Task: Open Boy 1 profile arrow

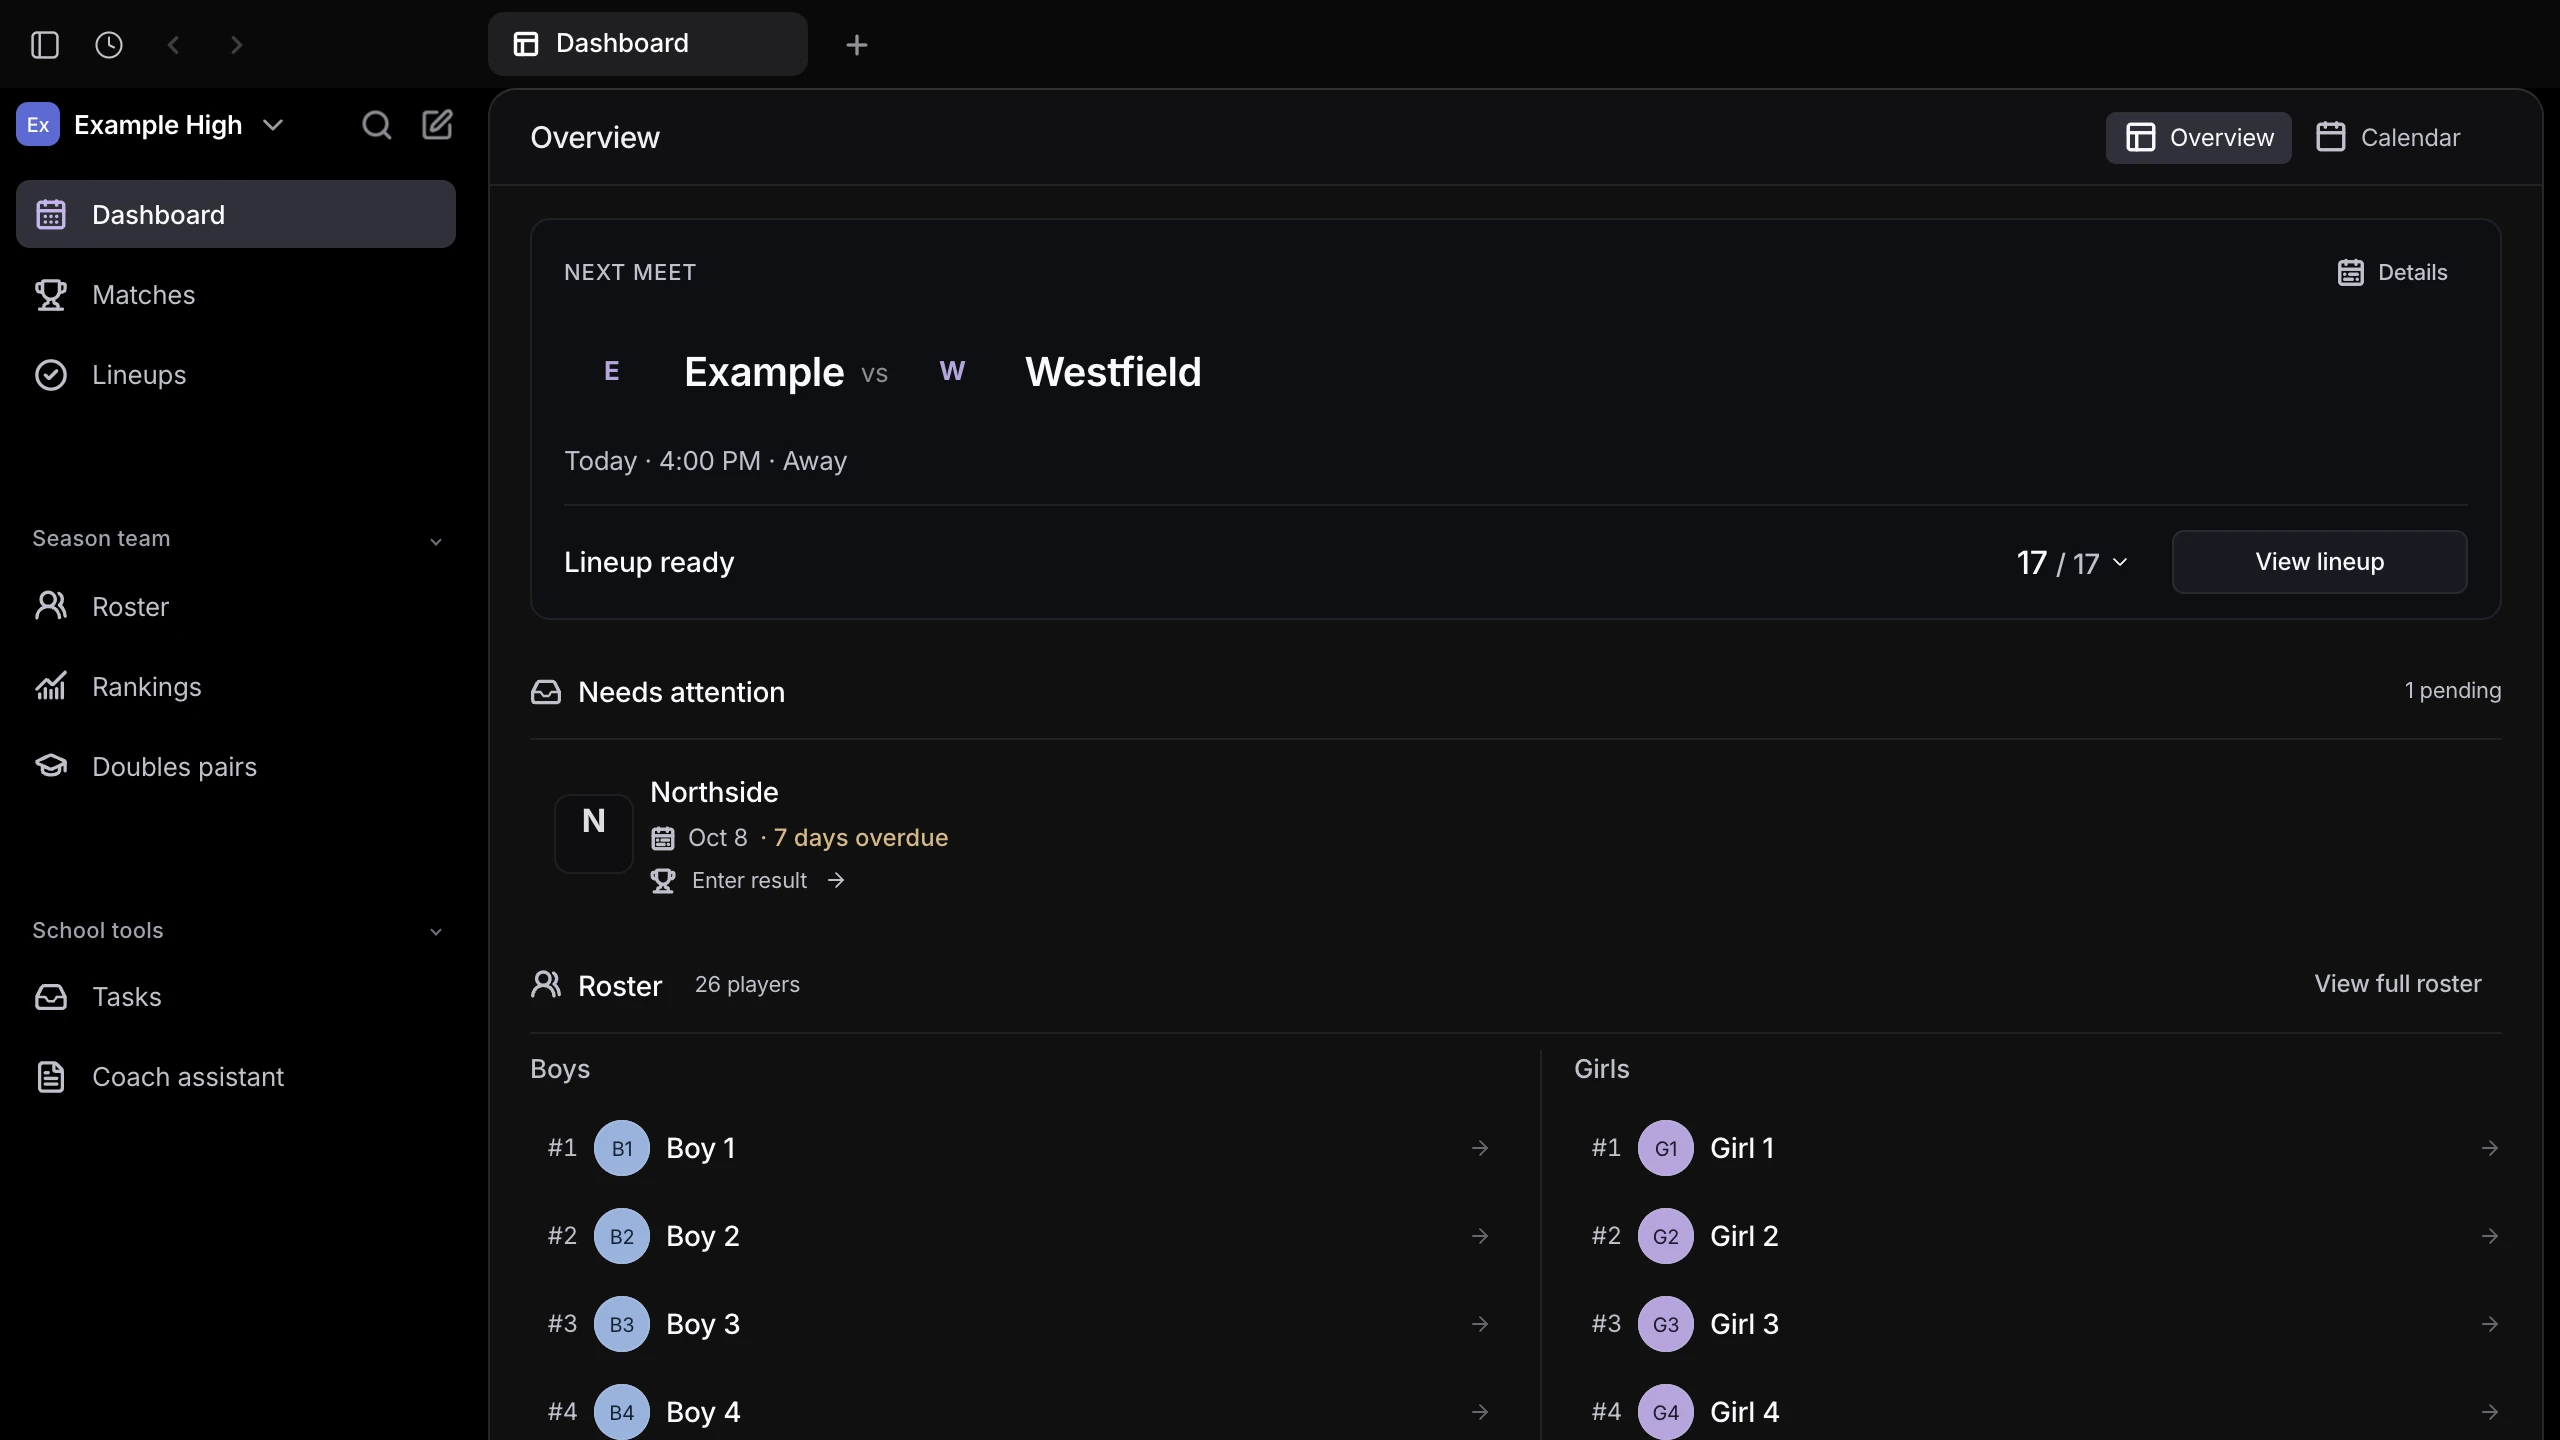Action: tap(1480, 1148)
